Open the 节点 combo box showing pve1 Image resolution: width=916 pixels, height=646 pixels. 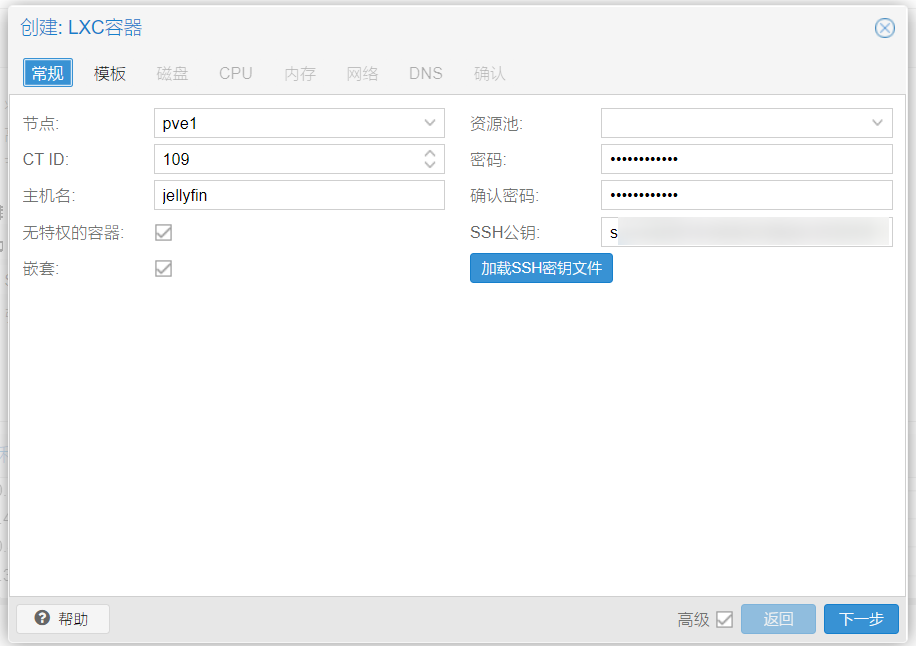coord(290,123)
